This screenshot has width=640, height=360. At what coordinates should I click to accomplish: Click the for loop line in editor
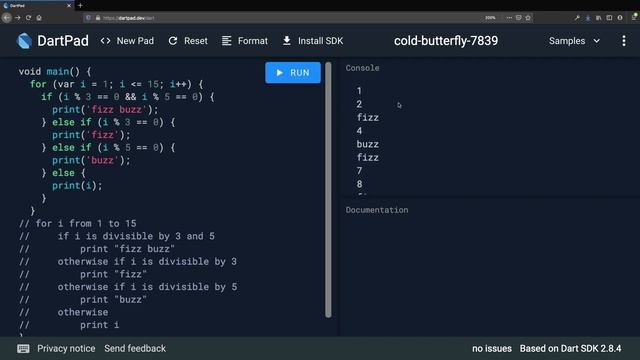pos(116,84)
